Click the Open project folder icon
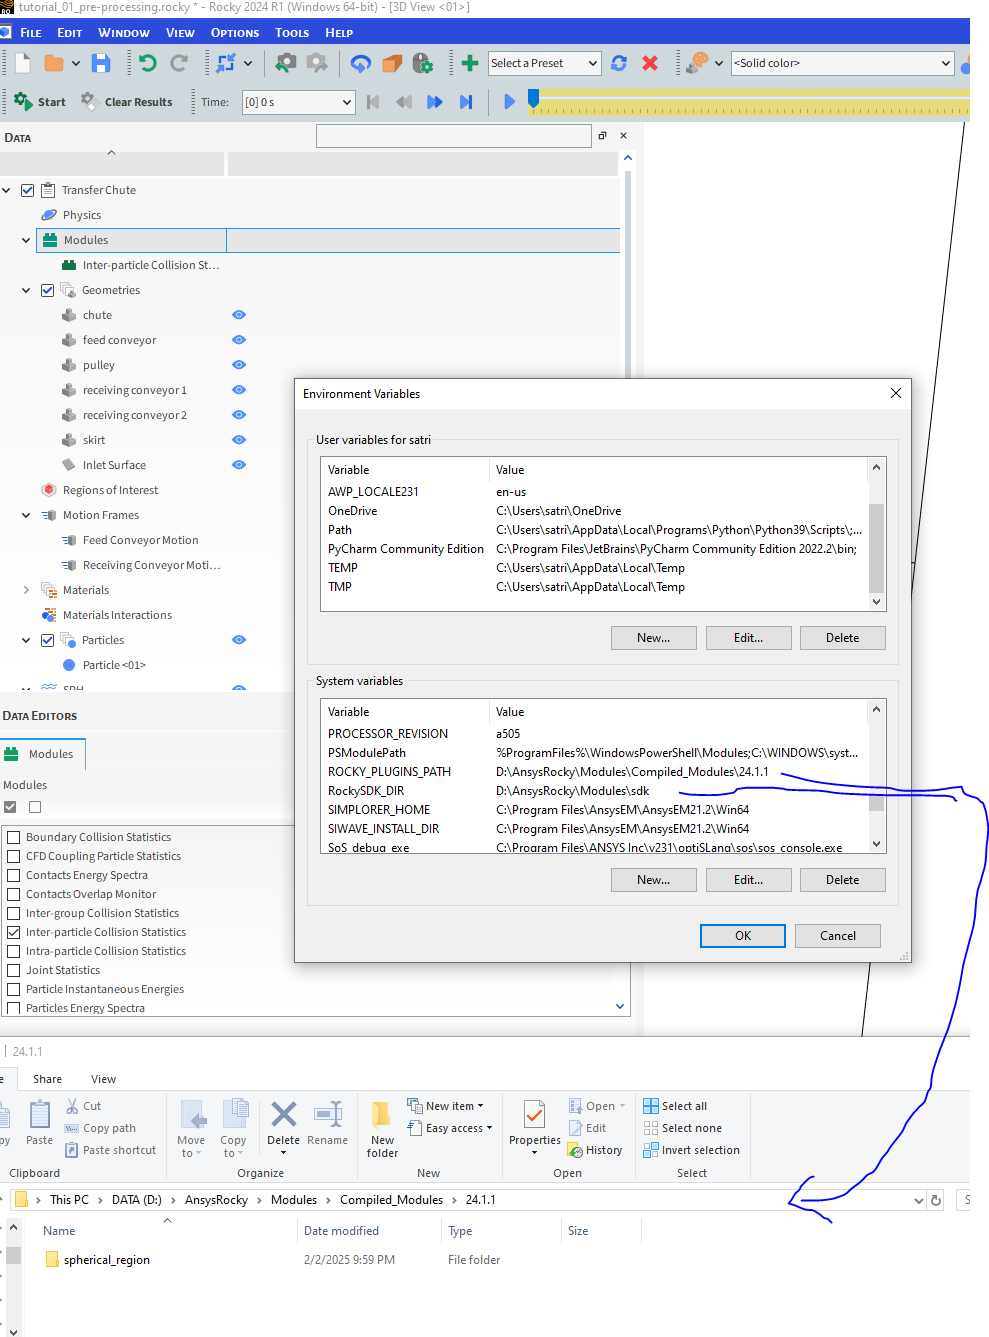 pos(54,63)
